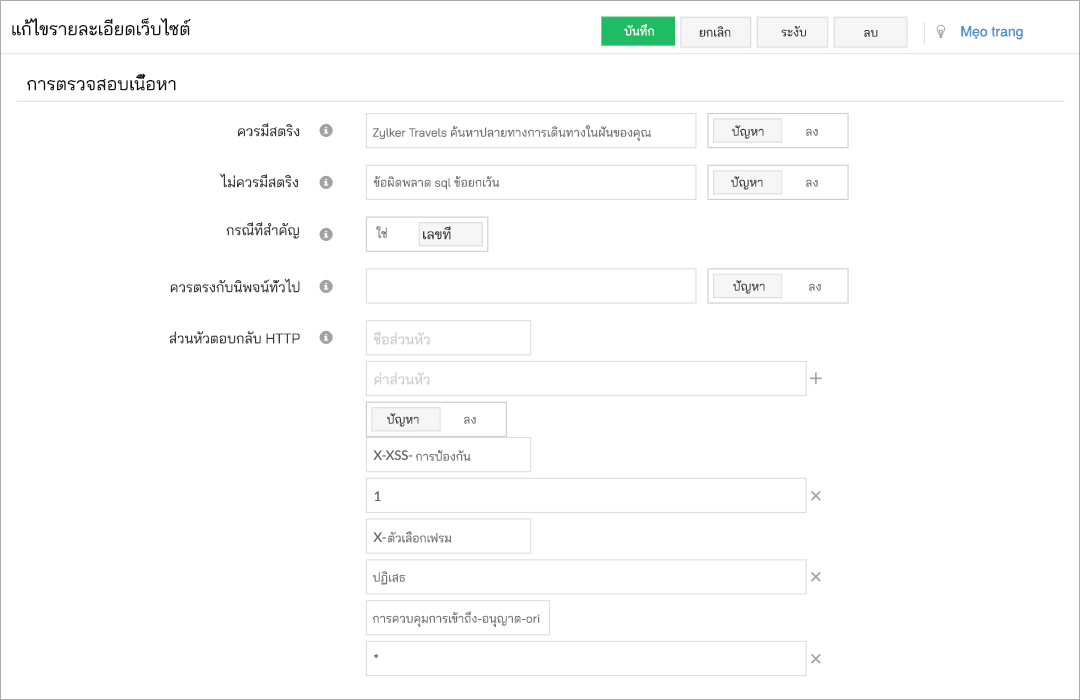Click the "ระงับ" suspend button
The image size is (1080, 700).
pyautogui.click(x=792, y=31)
